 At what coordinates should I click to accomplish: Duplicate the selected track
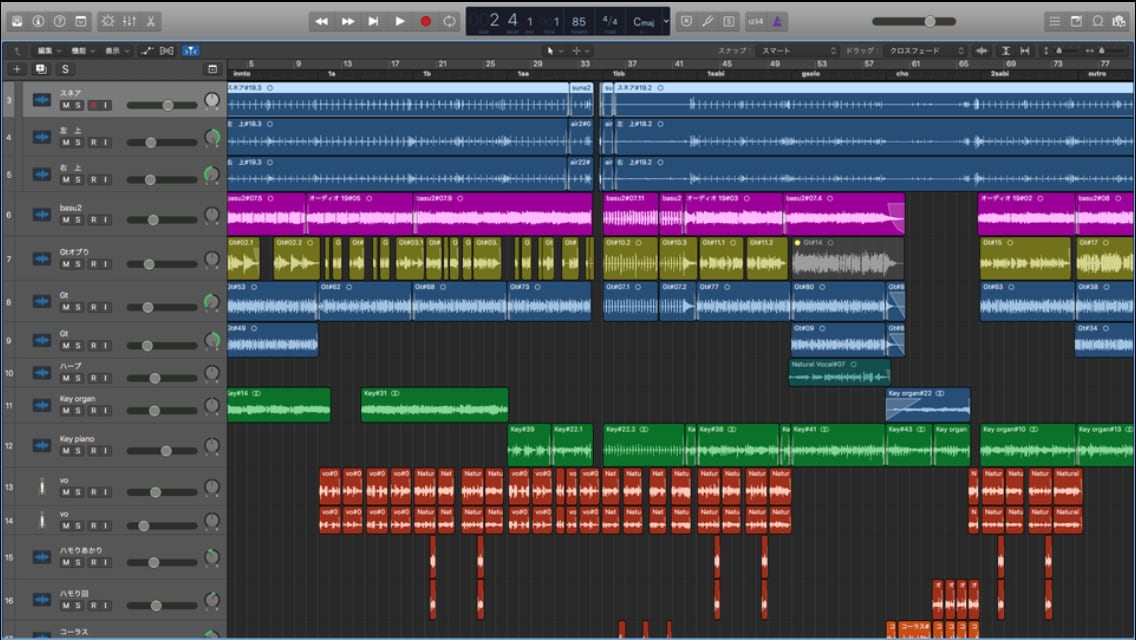pos(41,69)
